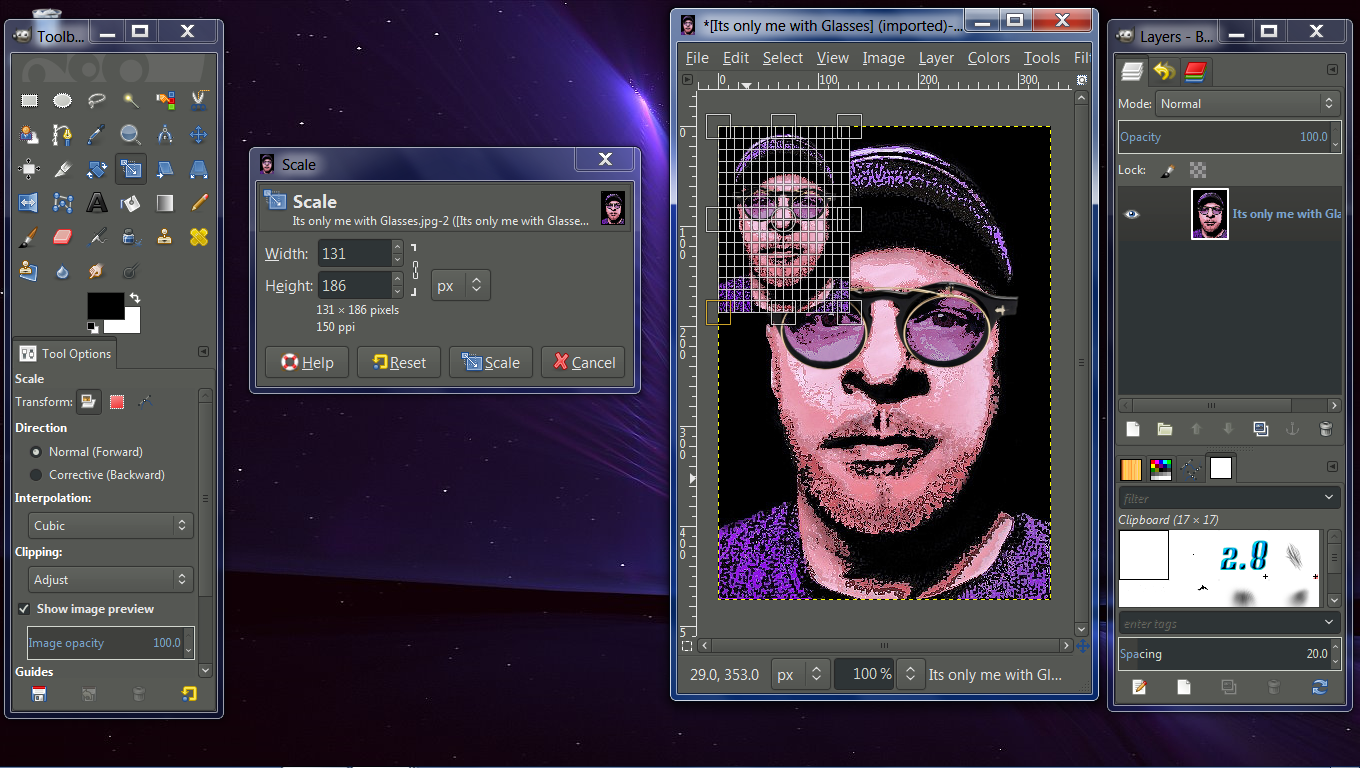Choose the Rotate tool
Image resolution: width=1360 pixels, height=768 pixels.
97,168
